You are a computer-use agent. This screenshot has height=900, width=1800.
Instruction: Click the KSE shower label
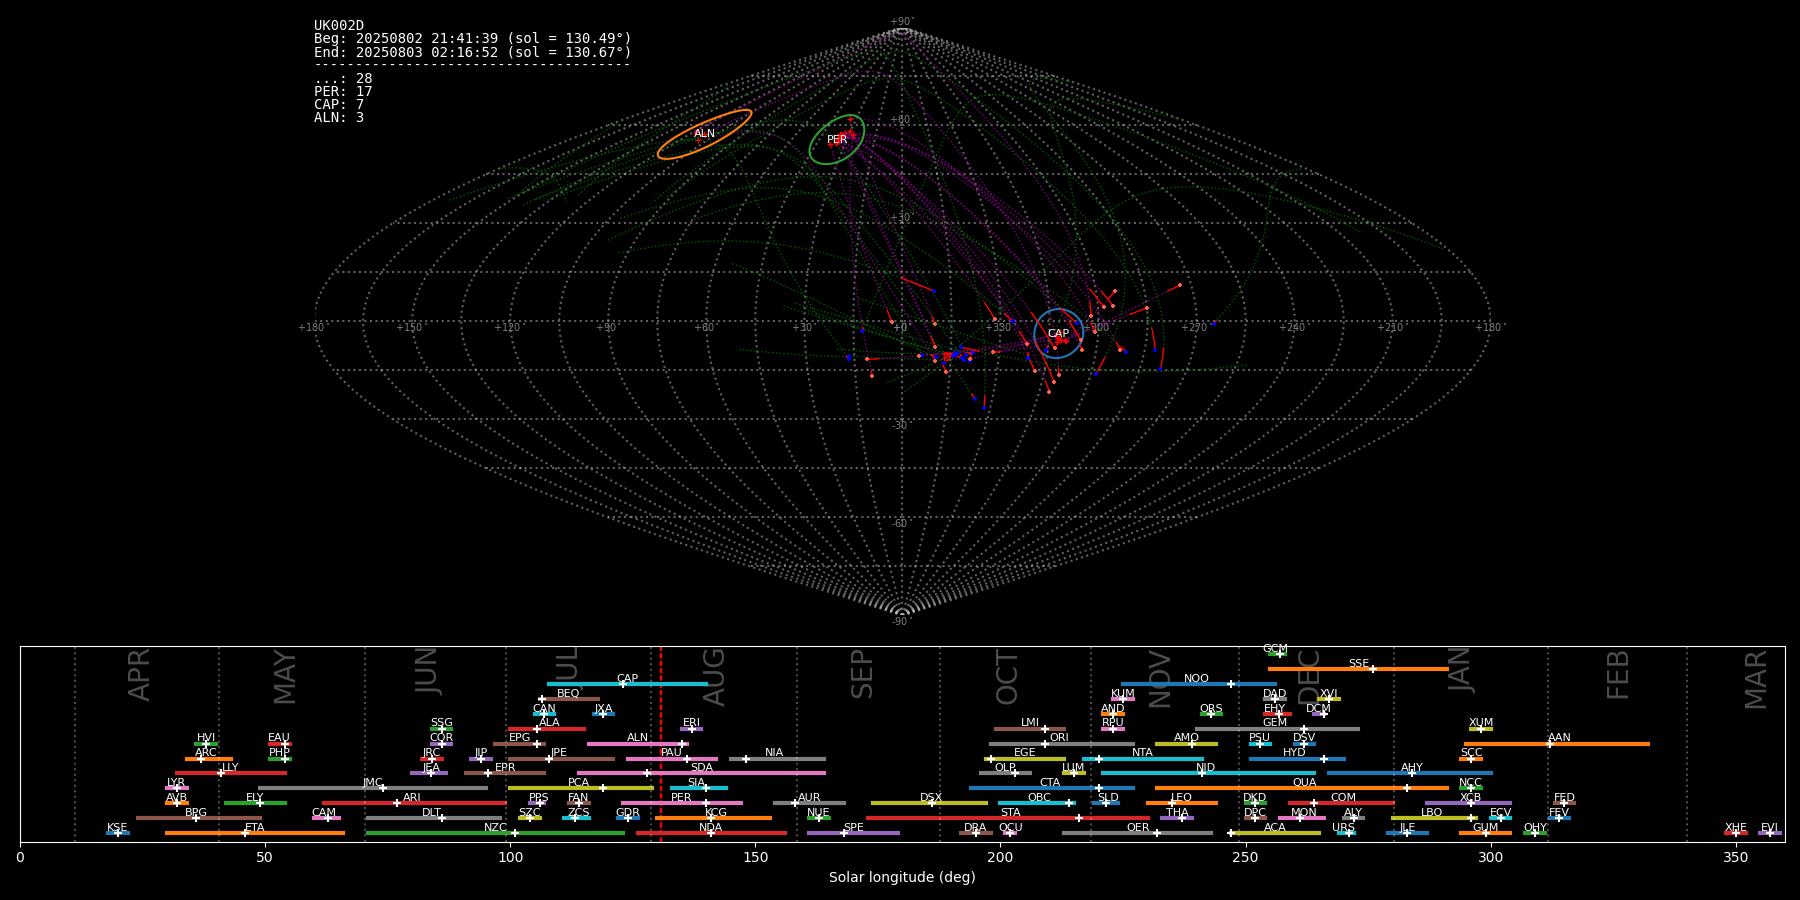pos(117,828)
